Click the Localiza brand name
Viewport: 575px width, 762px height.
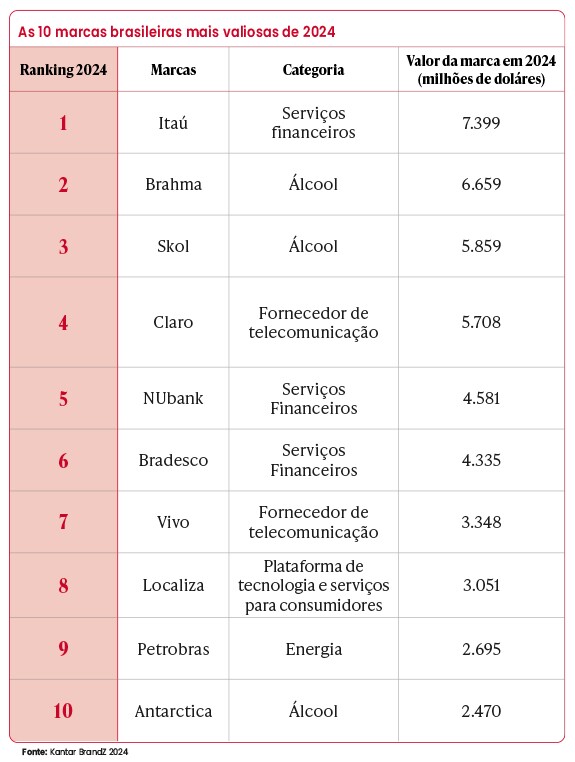pyautogui.click(x=173, y=586)
